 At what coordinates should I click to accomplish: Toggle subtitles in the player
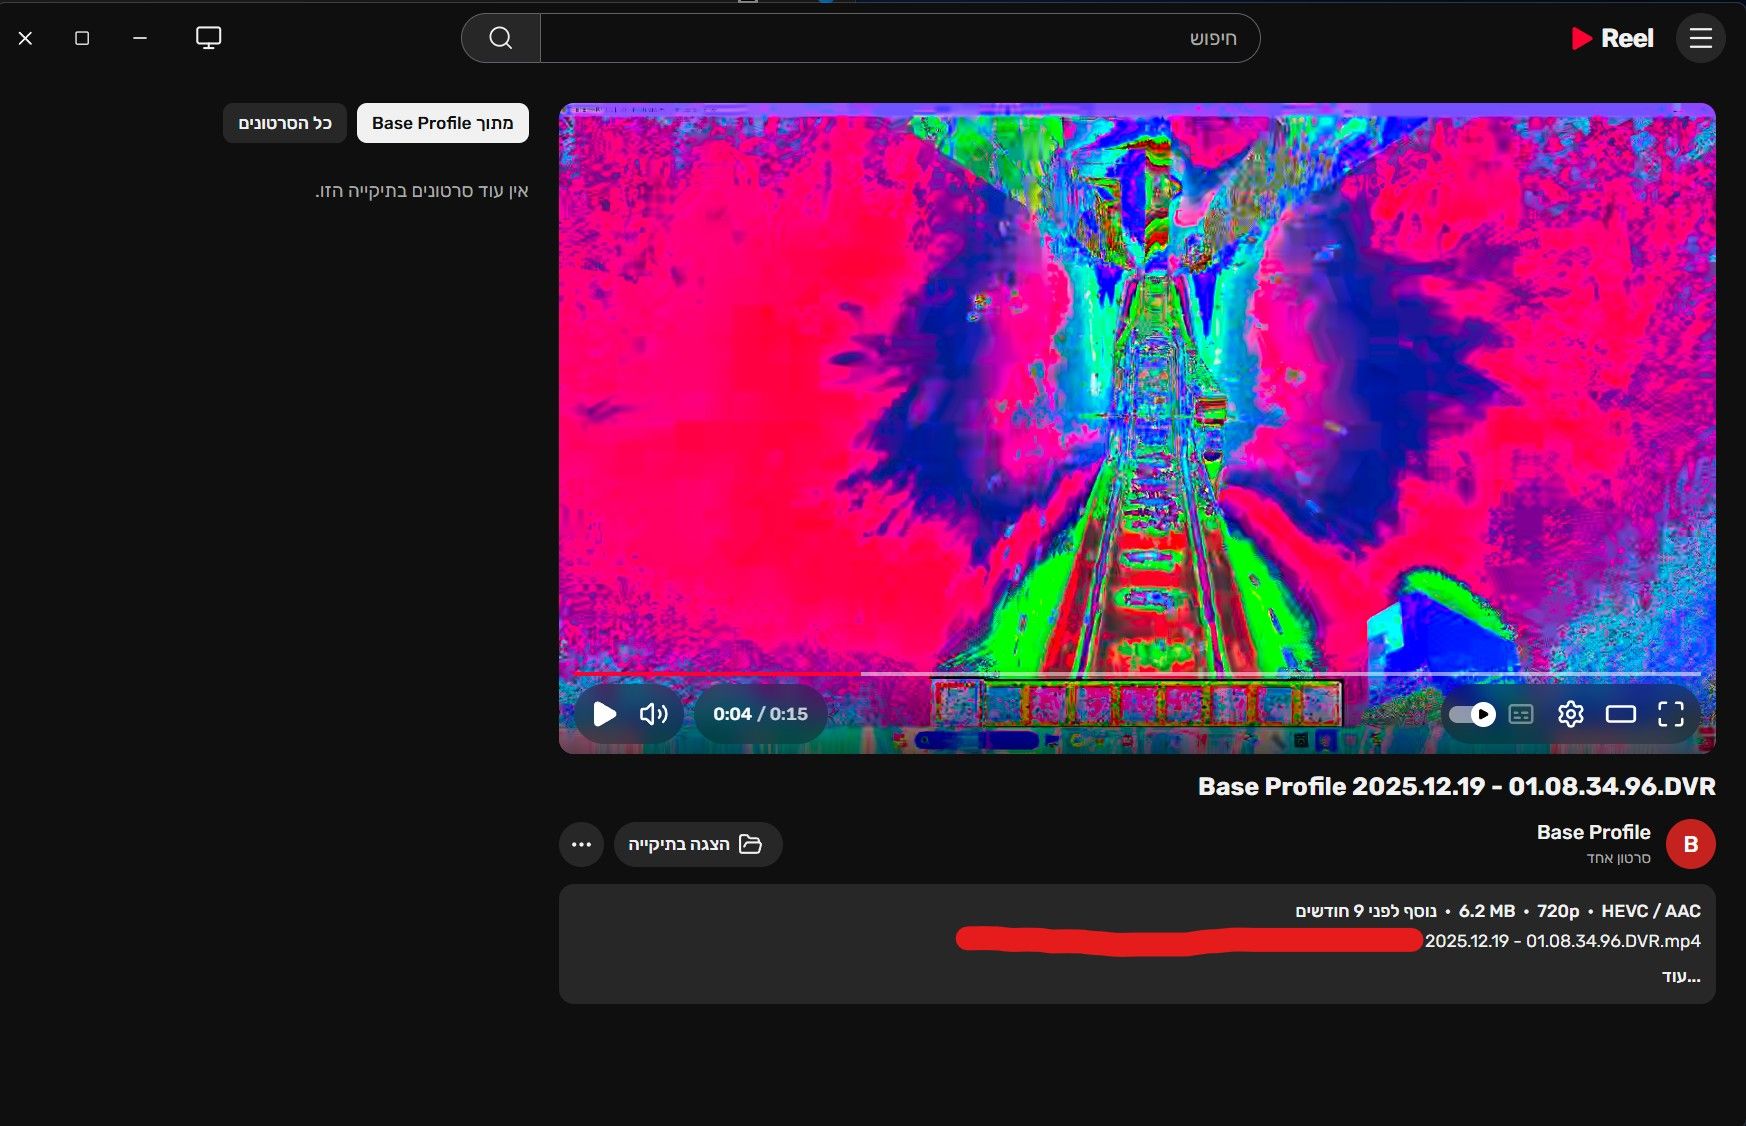tap(1521, 714)
